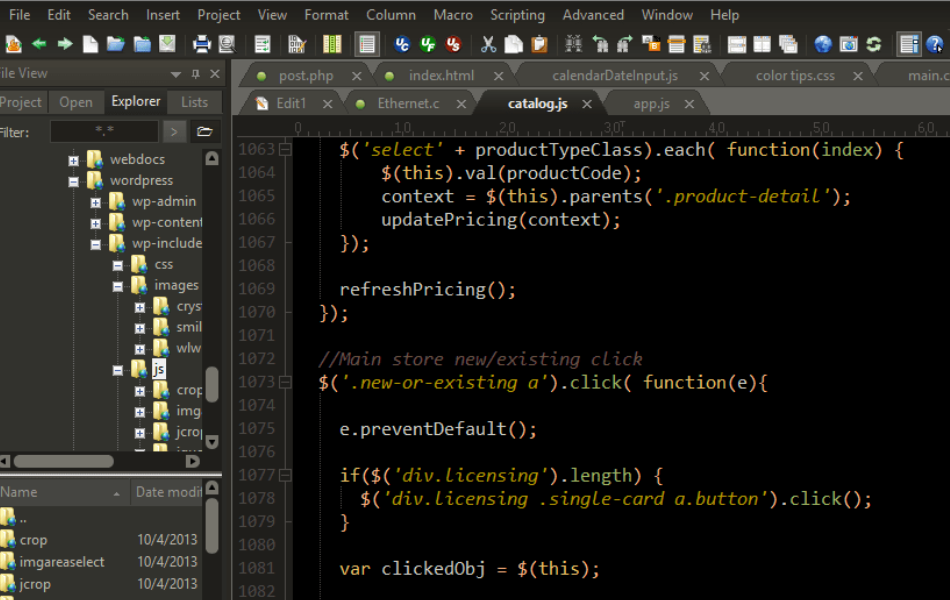
Task: Toggle column mode icon
Action: click(332, 44)
